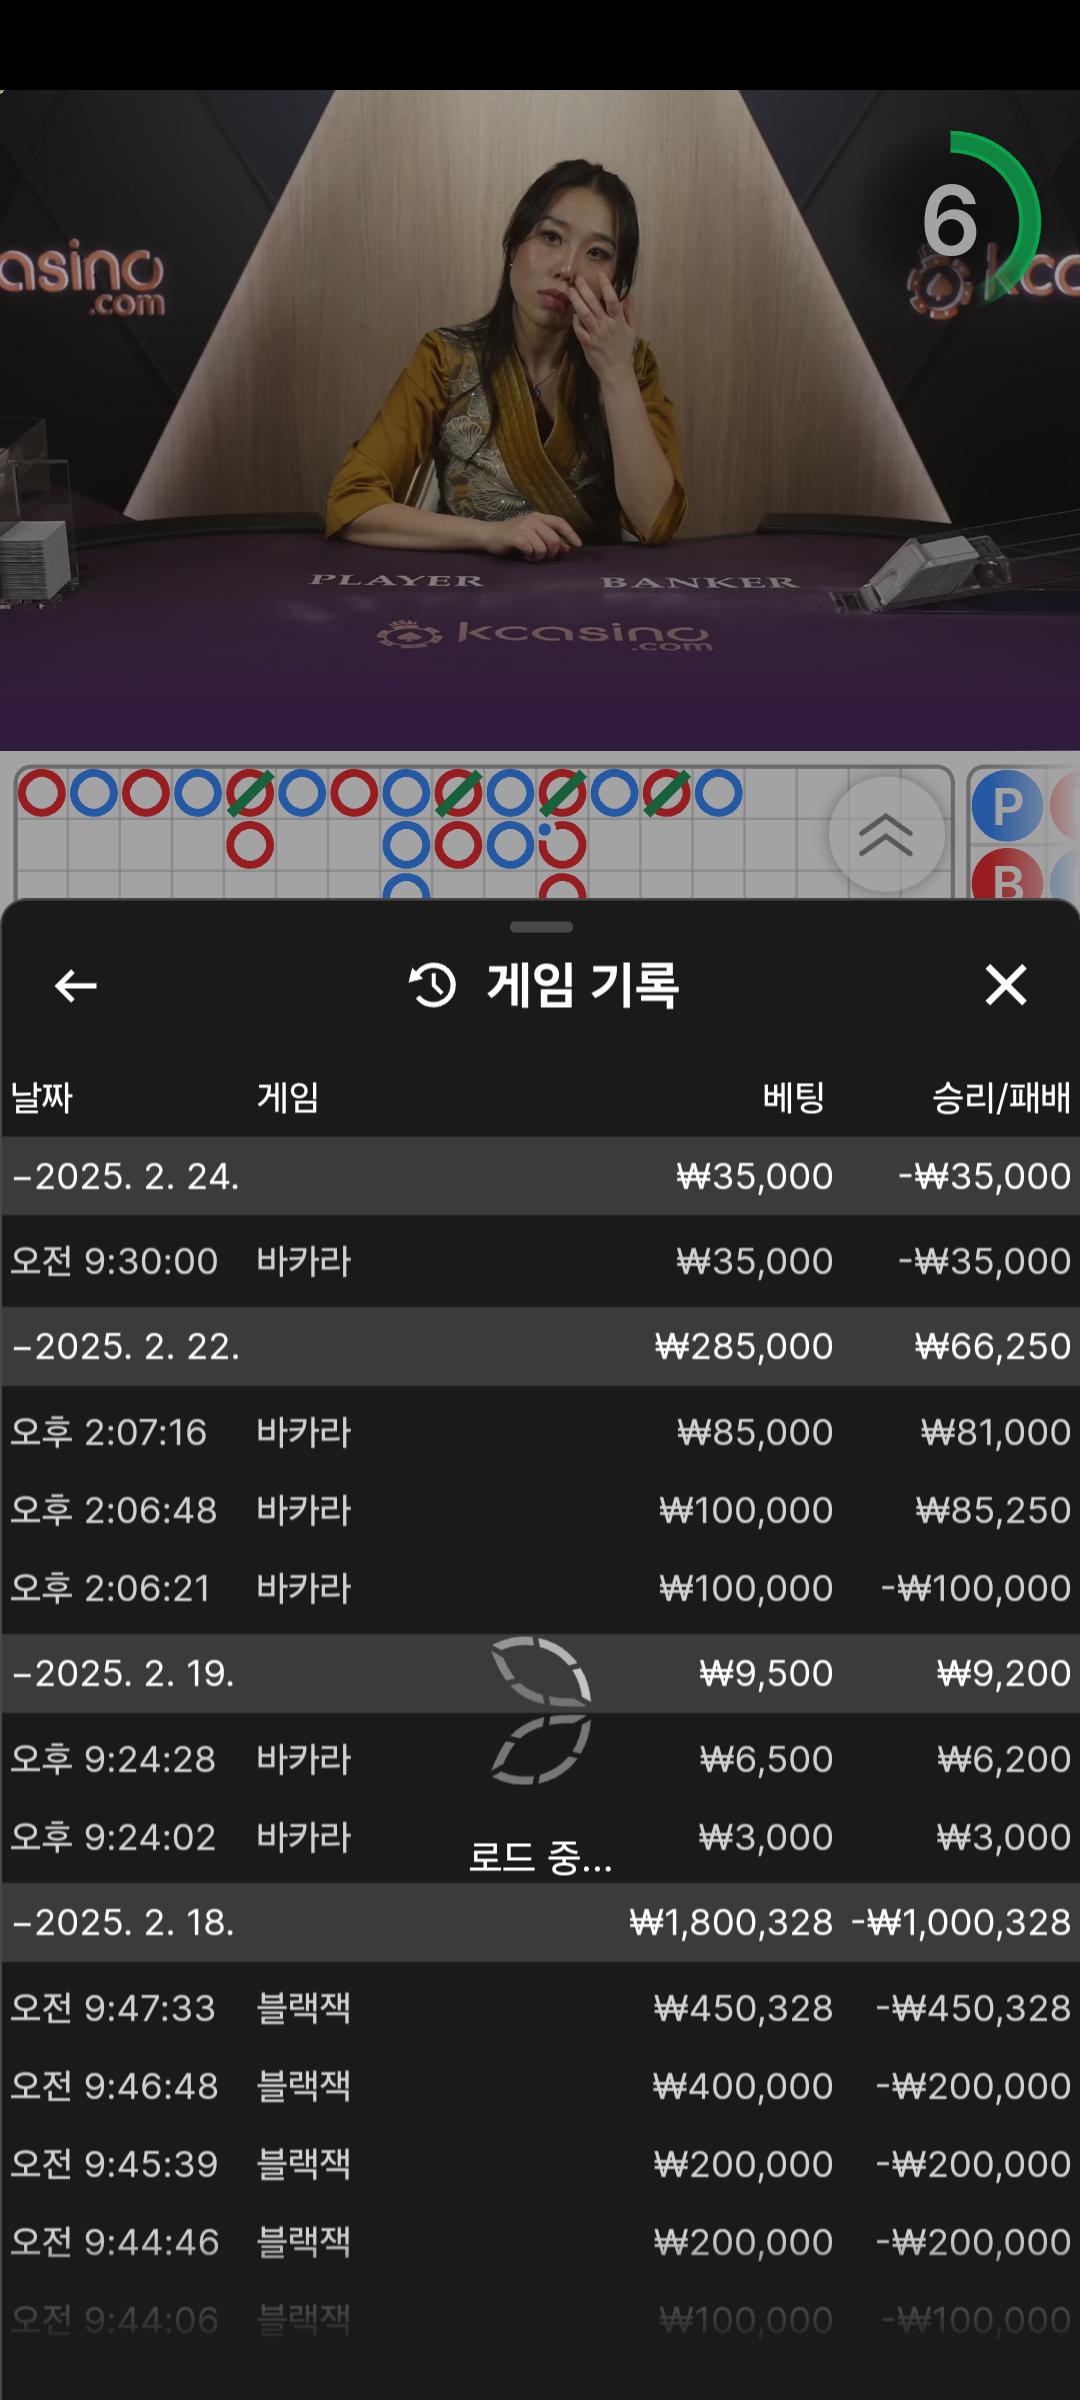Image resolution: width=1080 pixels, height=2400 pixels.
Task: Grab the drag handle atop history sheet
Action: pyautogui.click(x=541, y=927)
